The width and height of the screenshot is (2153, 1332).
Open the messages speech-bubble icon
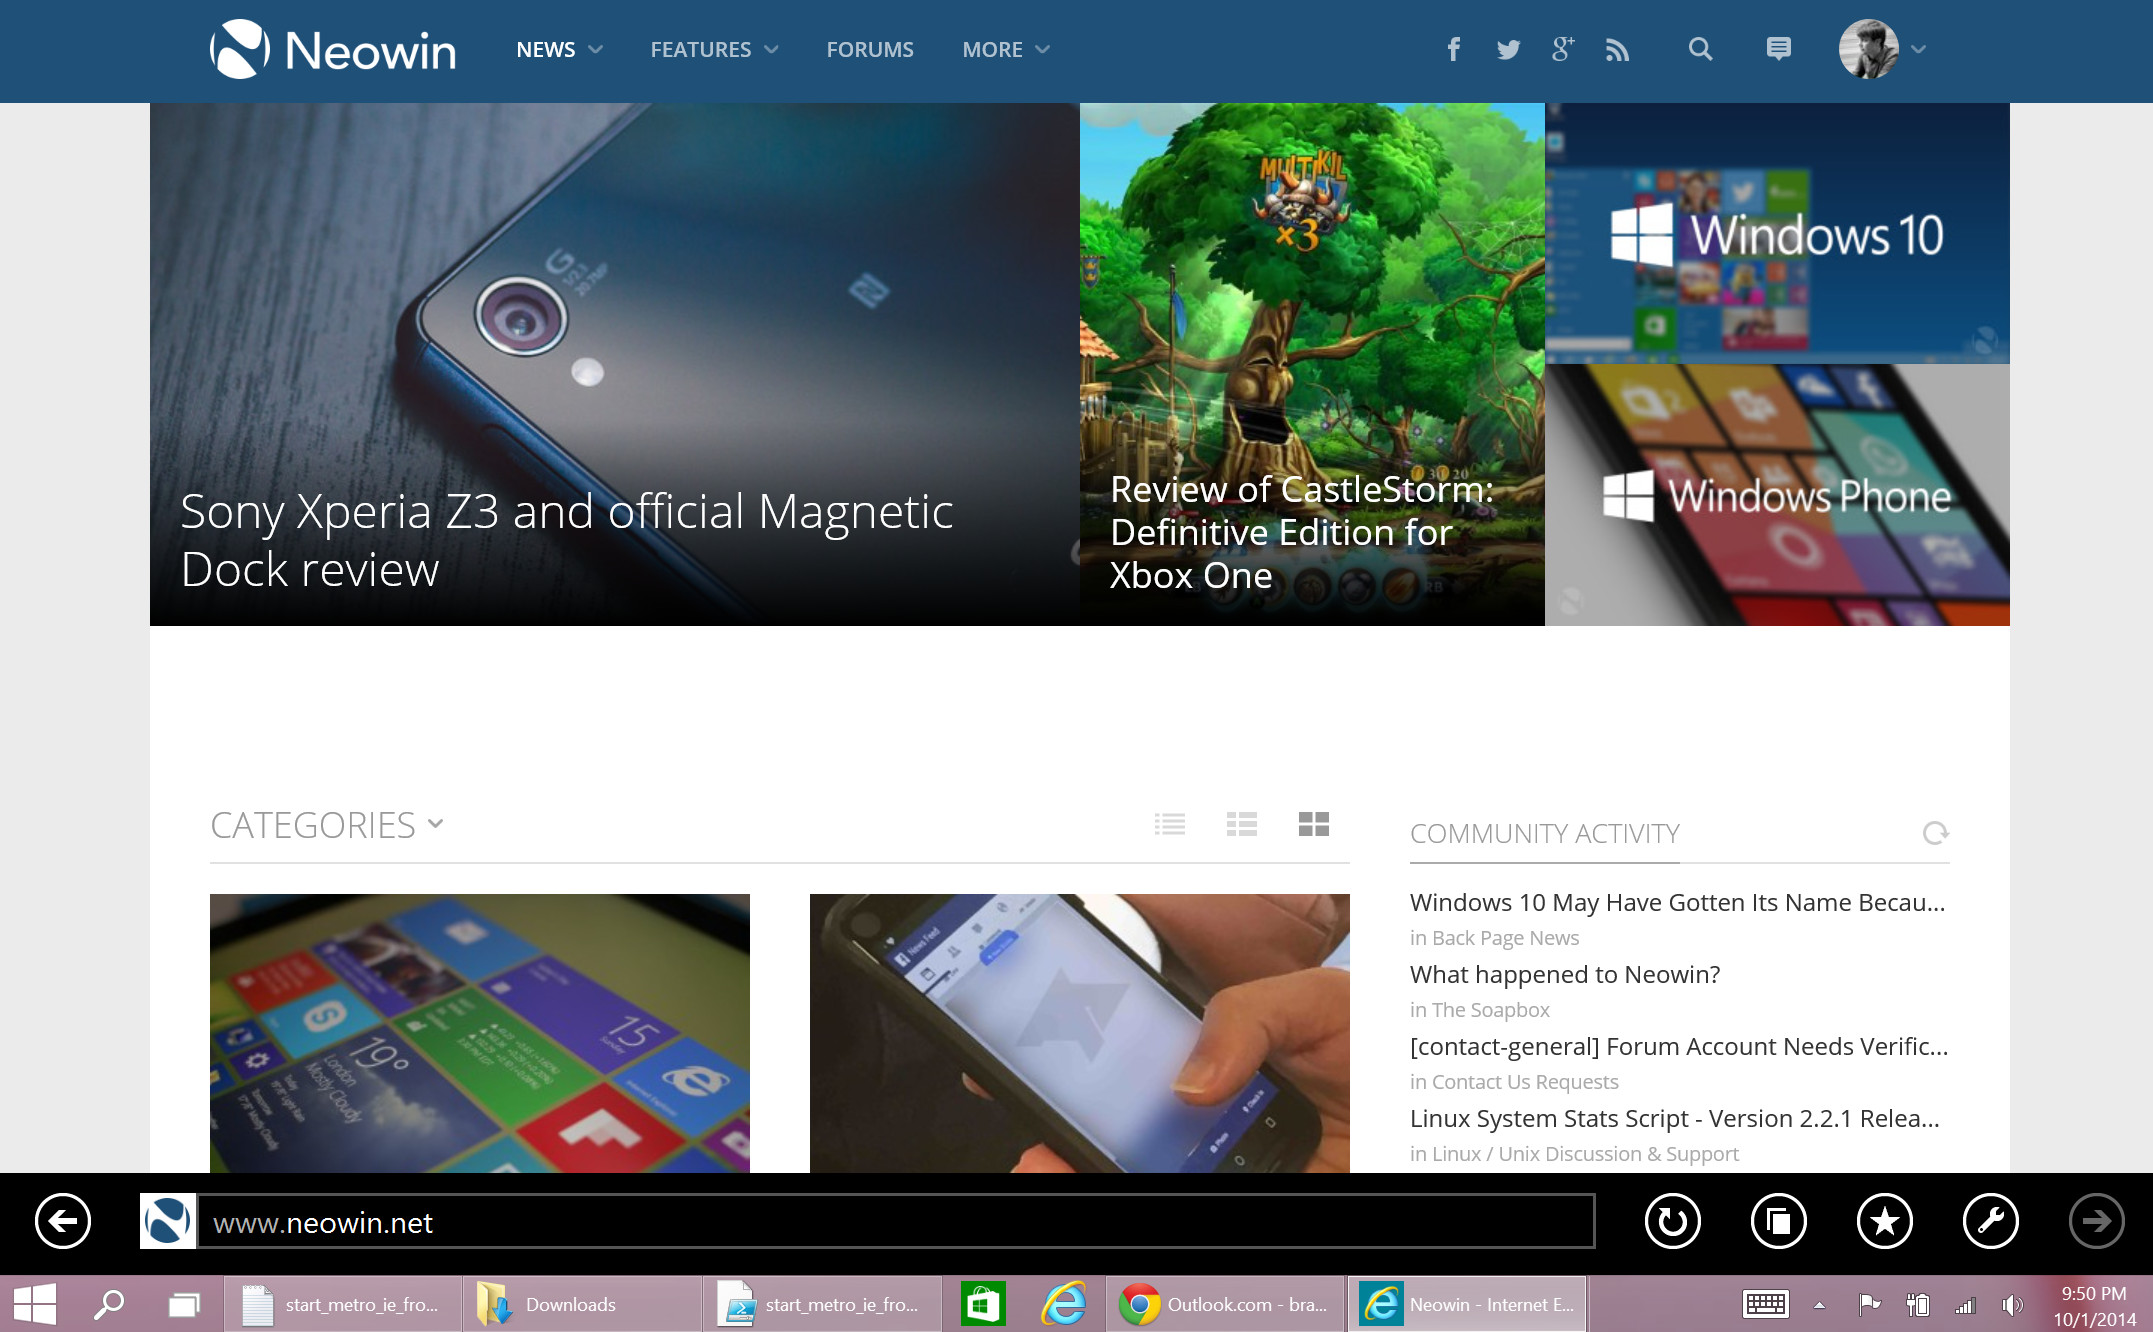[x=1778, y=49]
